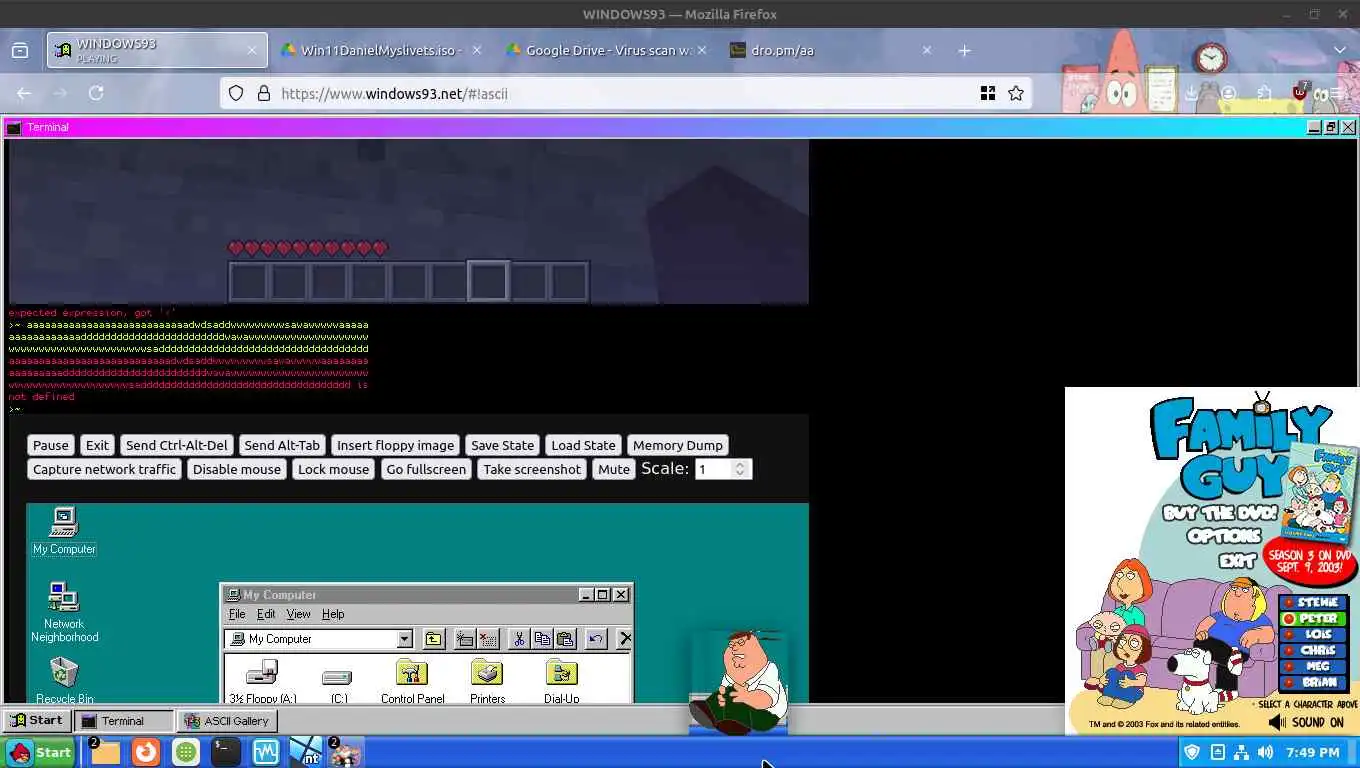Expand the My Computer address dropdown
The image size is (1360, 768).
(x=404, y=639)
